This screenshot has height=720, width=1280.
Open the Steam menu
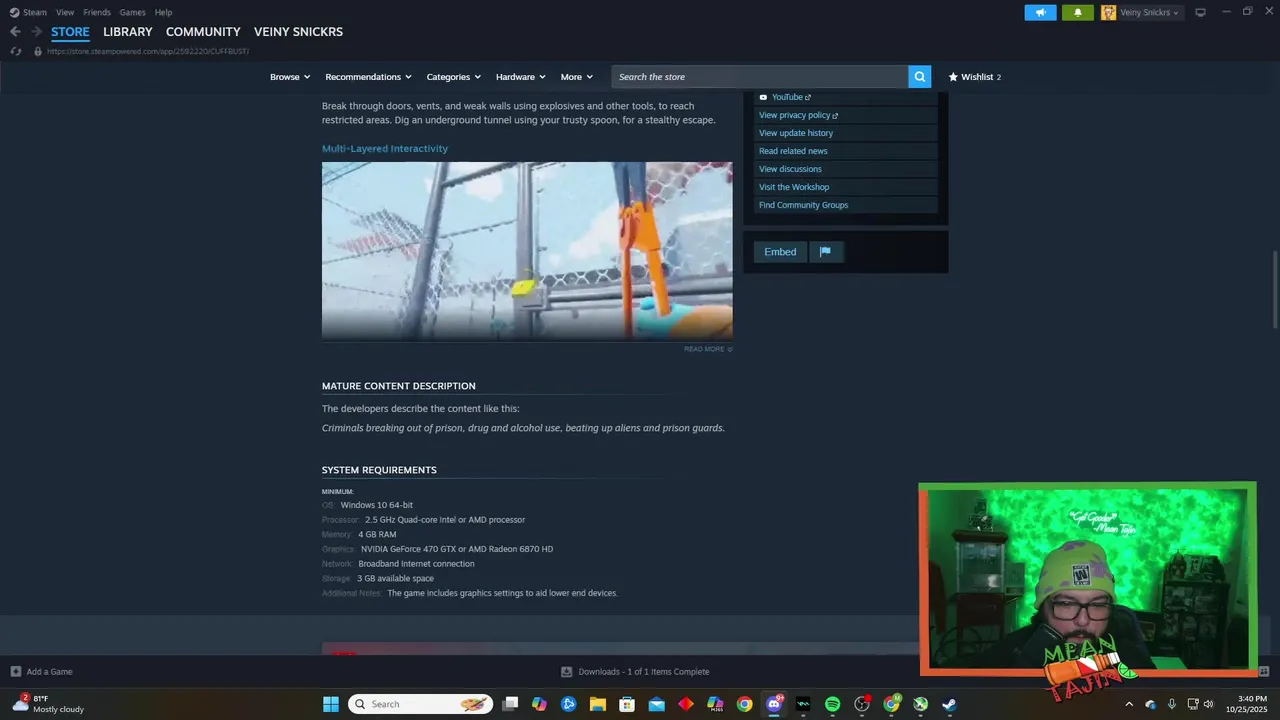click(35, 12)
